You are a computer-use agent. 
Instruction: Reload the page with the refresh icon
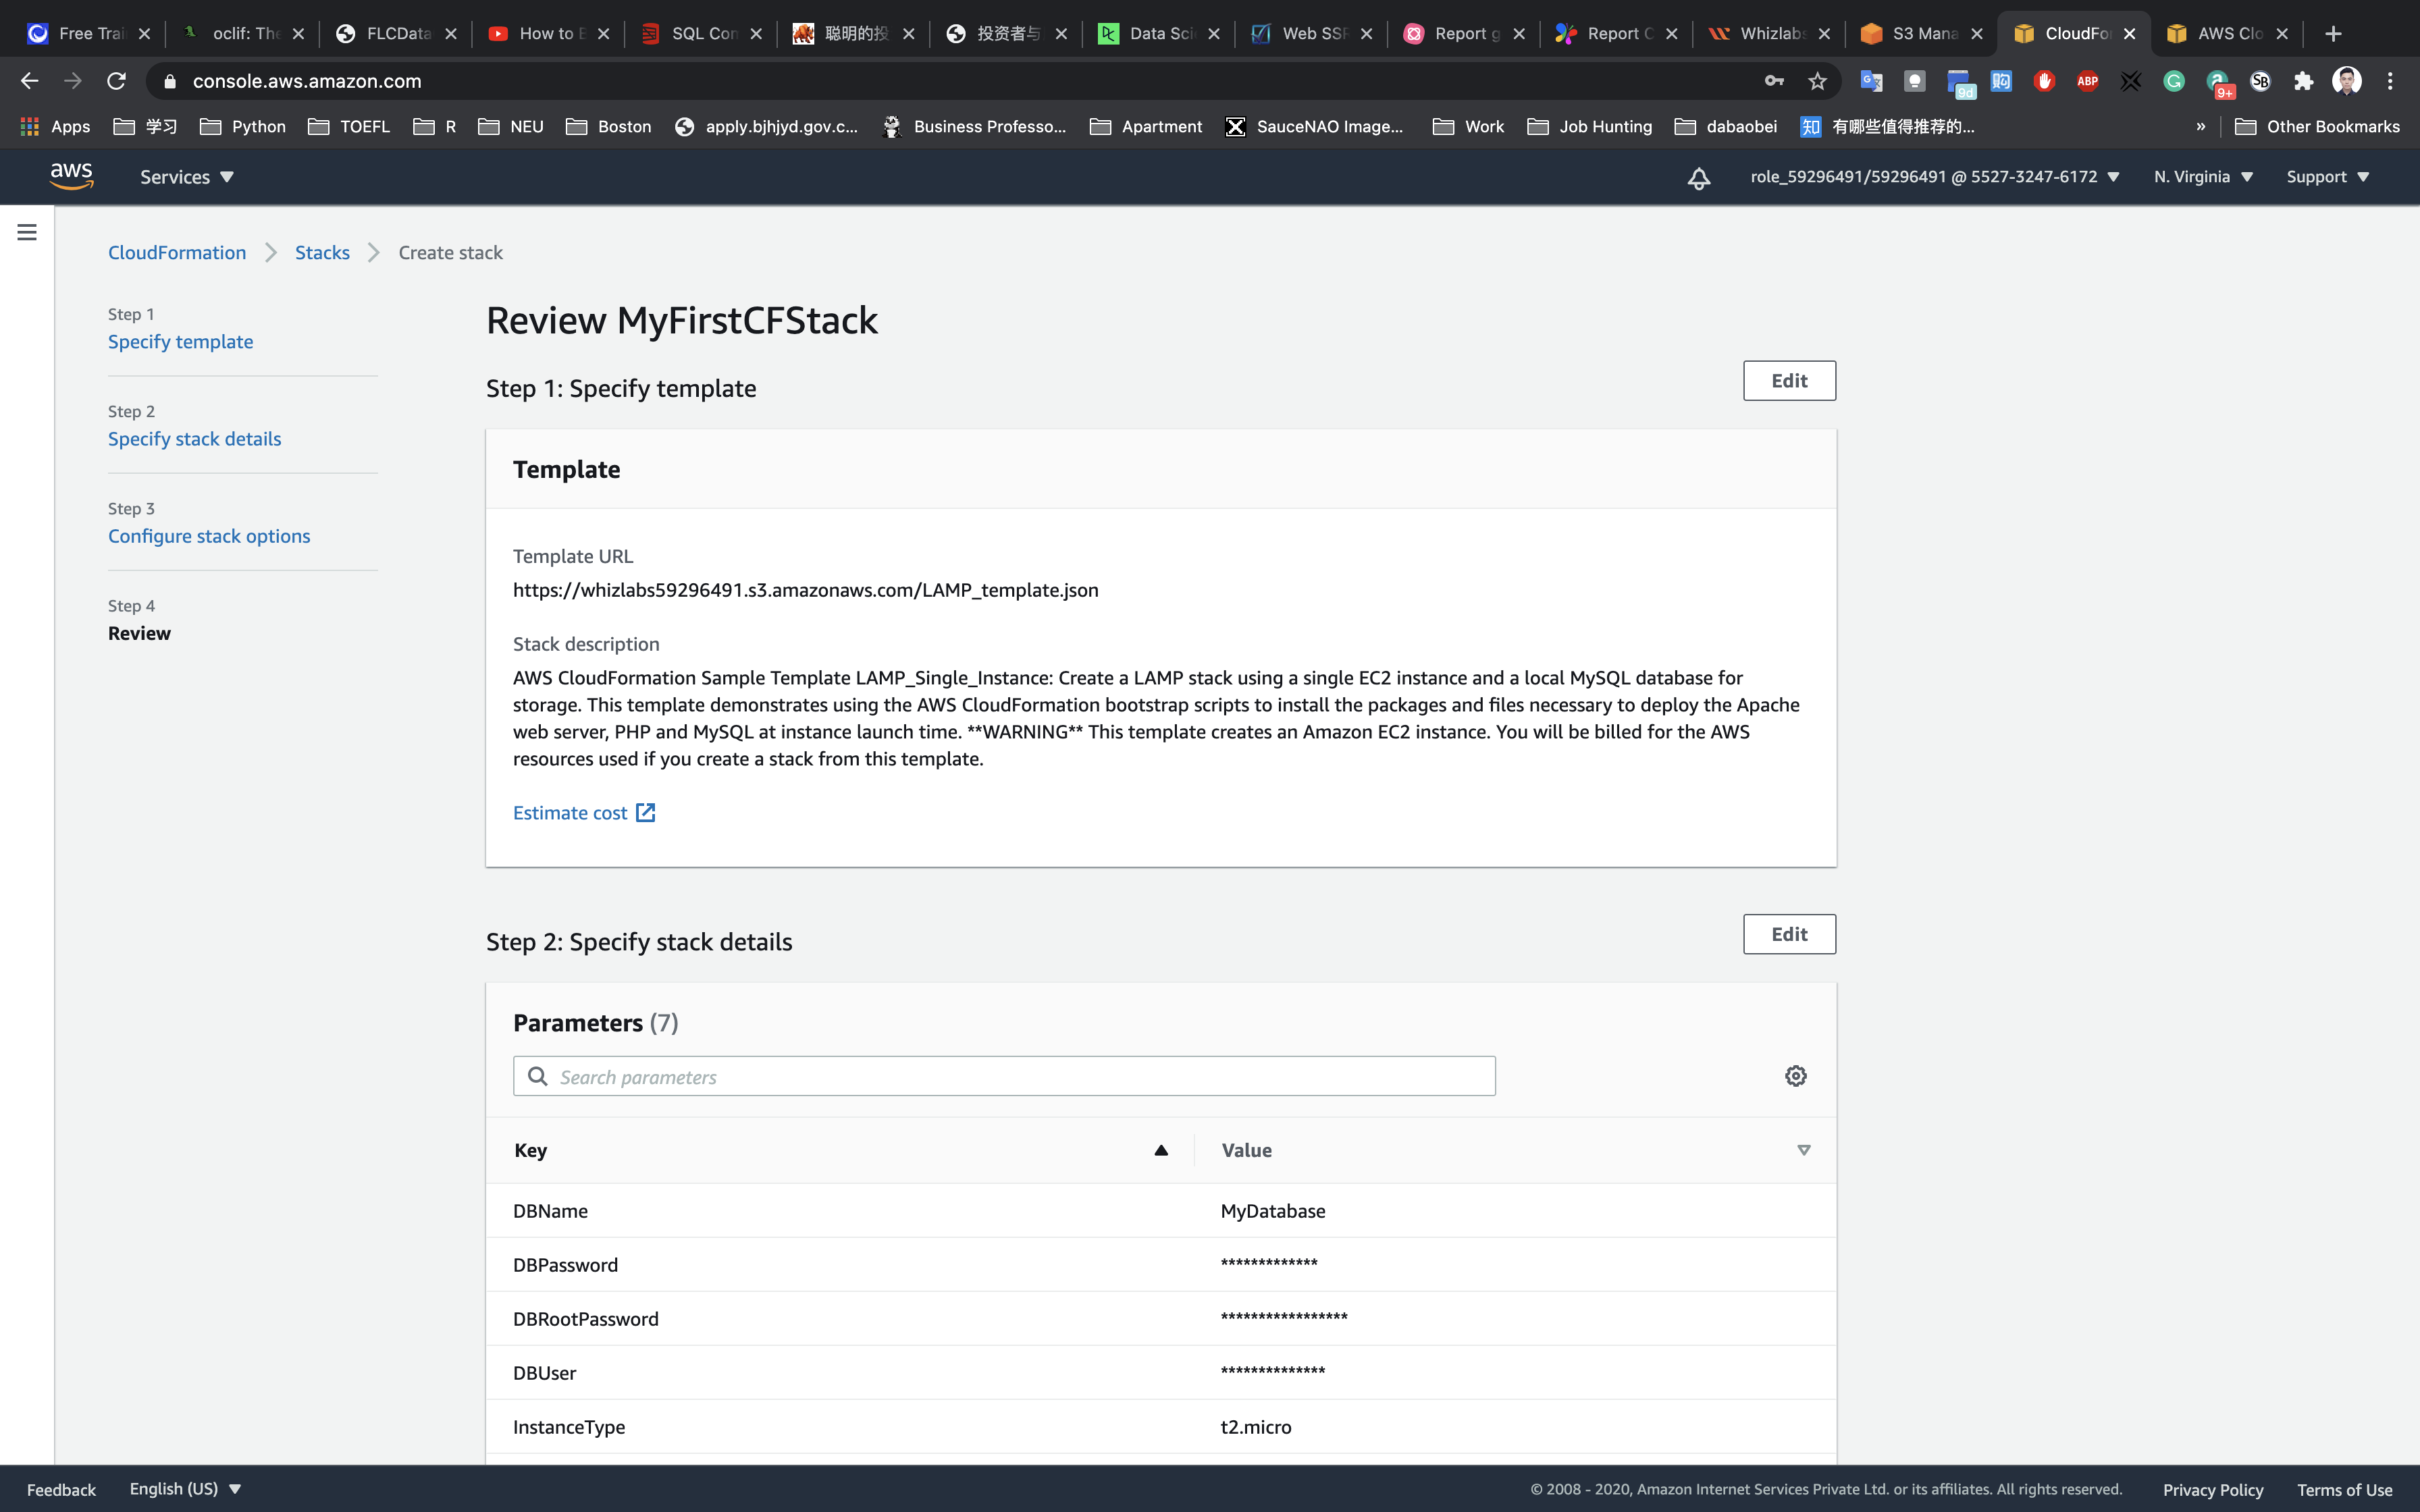point(116,81)
